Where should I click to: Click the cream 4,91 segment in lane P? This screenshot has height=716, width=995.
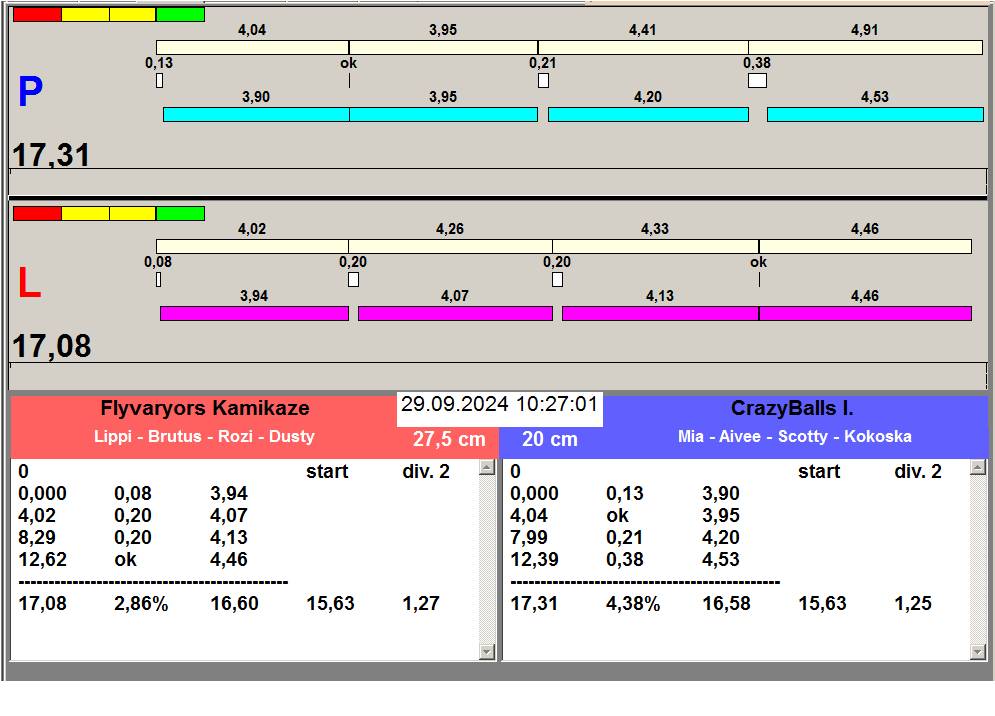point(864,47)
